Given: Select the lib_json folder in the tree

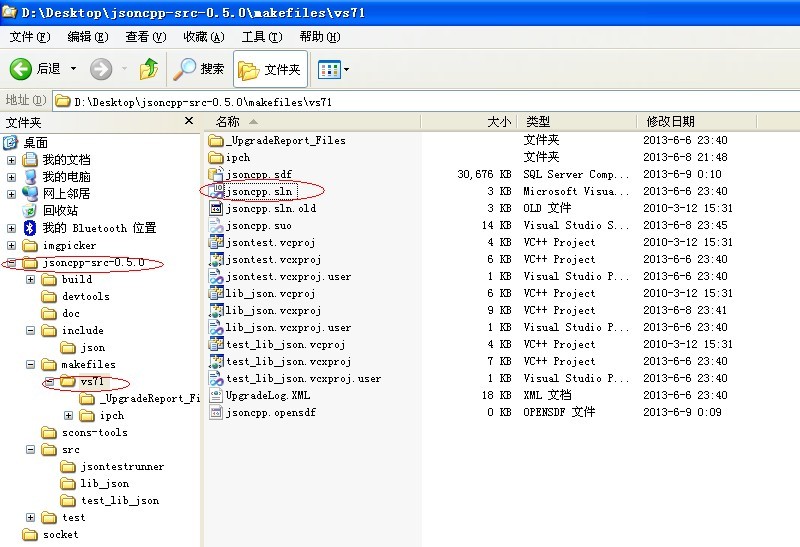Looking at the screenshot, I should [95, 483].
